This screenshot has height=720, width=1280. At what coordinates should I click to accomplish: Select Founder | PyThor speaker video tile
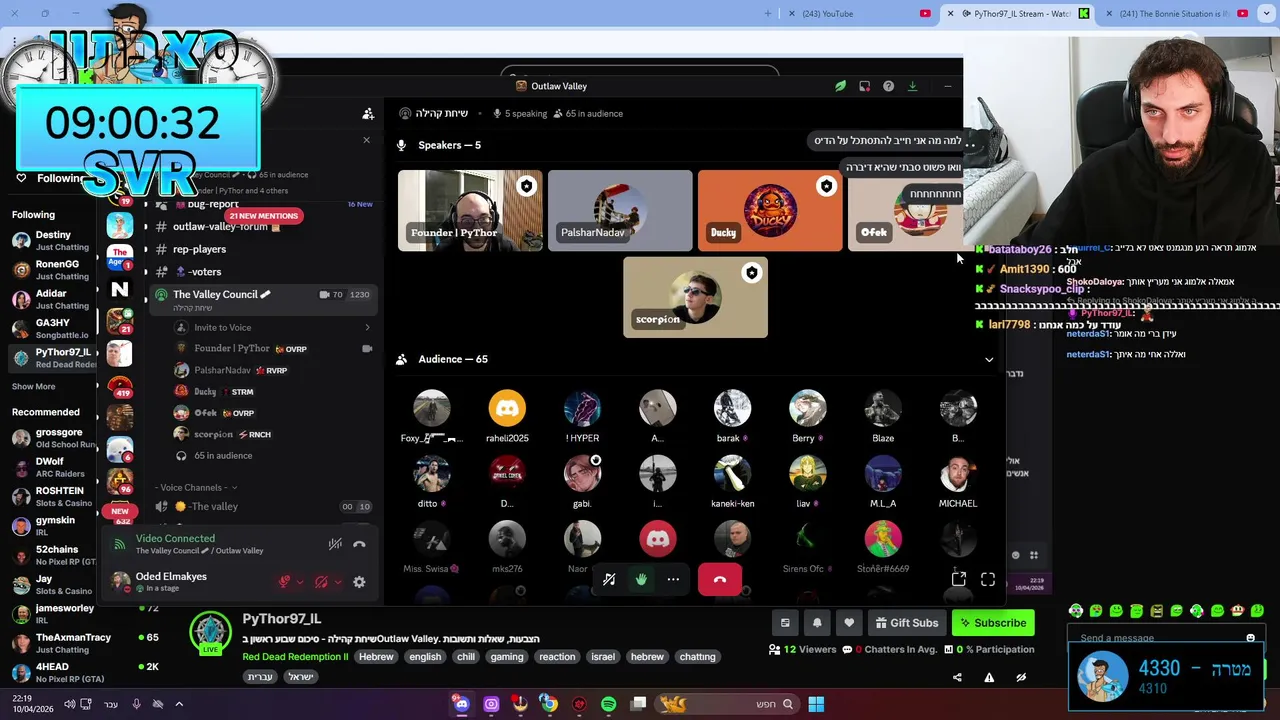[470, 210]
